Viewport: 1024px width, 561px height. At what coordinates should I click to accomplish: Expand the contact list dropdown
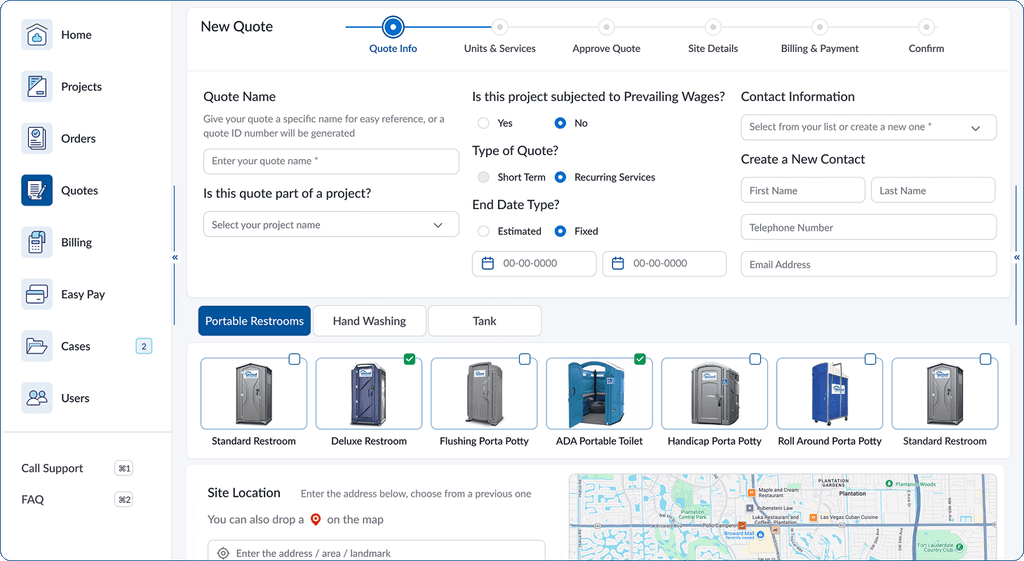[869, 127]
